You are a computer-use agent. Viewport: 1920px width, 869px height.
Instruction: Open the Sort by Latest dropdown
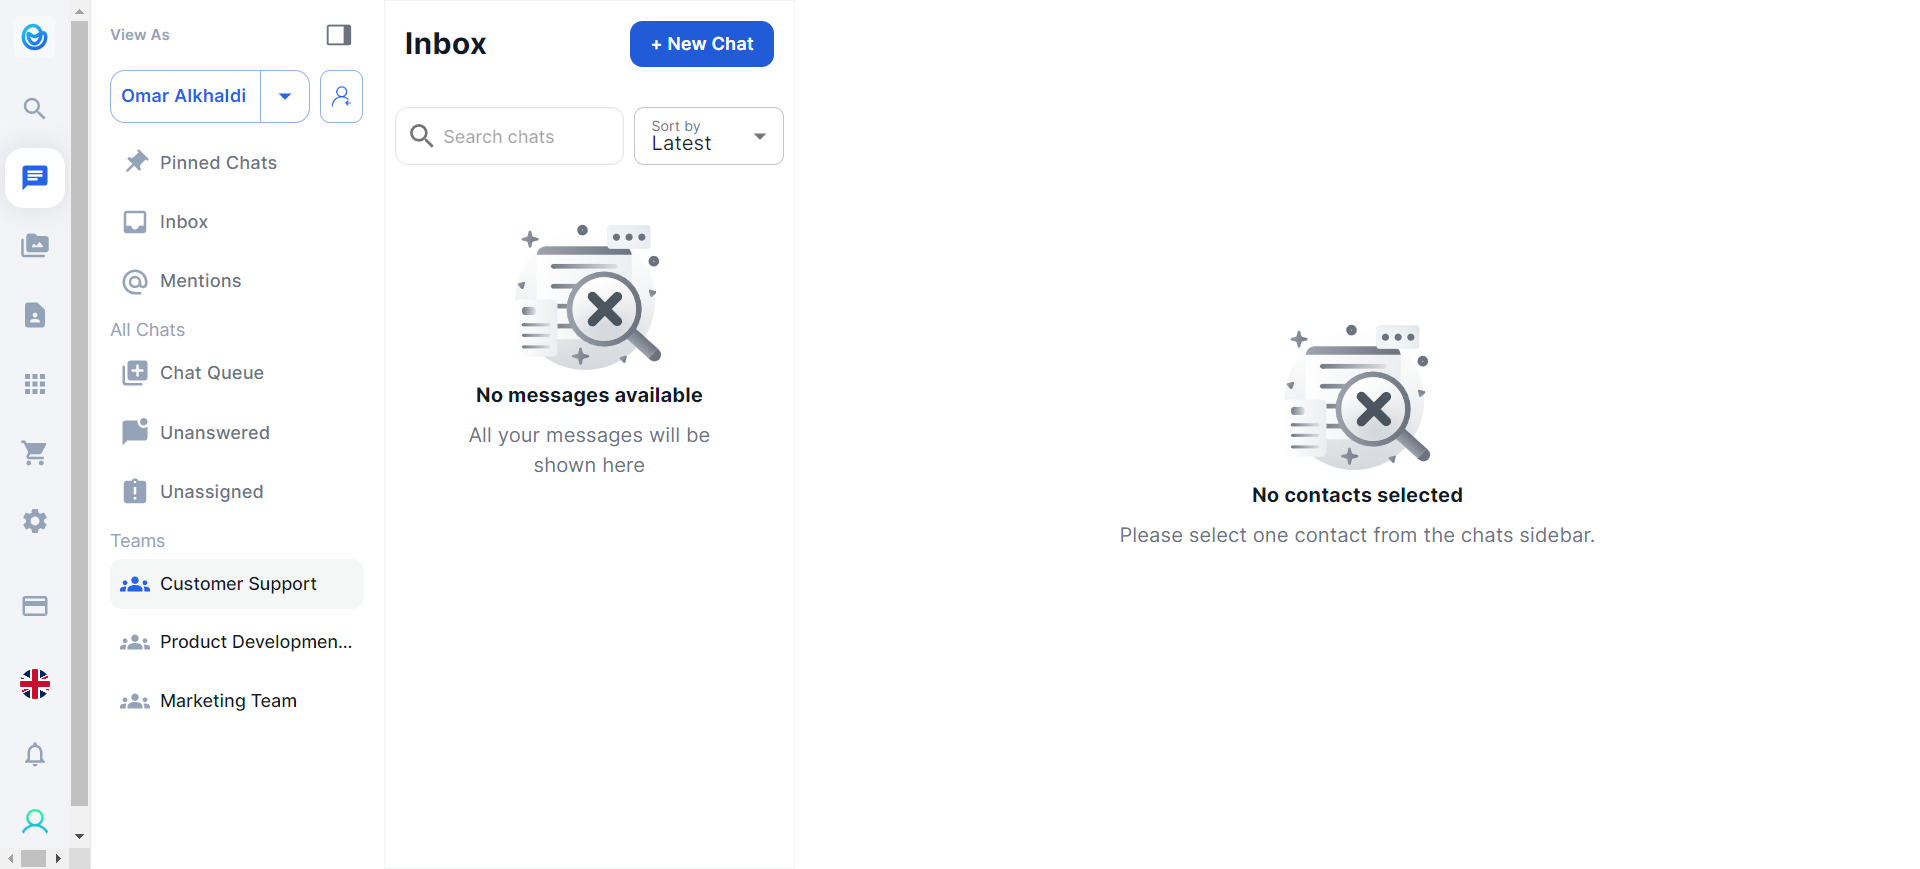[708, 136]
